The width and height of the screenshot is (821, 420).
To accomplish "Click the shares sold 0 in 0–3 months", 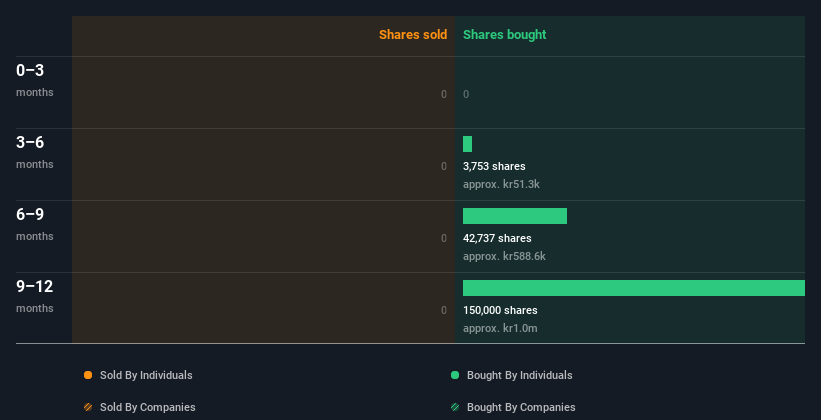I will click(x=444, y=94).
